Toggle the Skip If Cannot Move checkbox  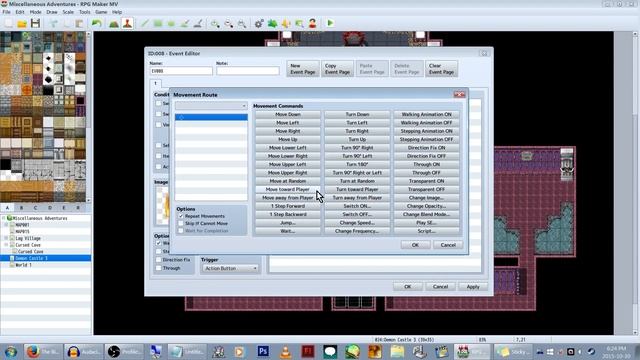[181, 223]
